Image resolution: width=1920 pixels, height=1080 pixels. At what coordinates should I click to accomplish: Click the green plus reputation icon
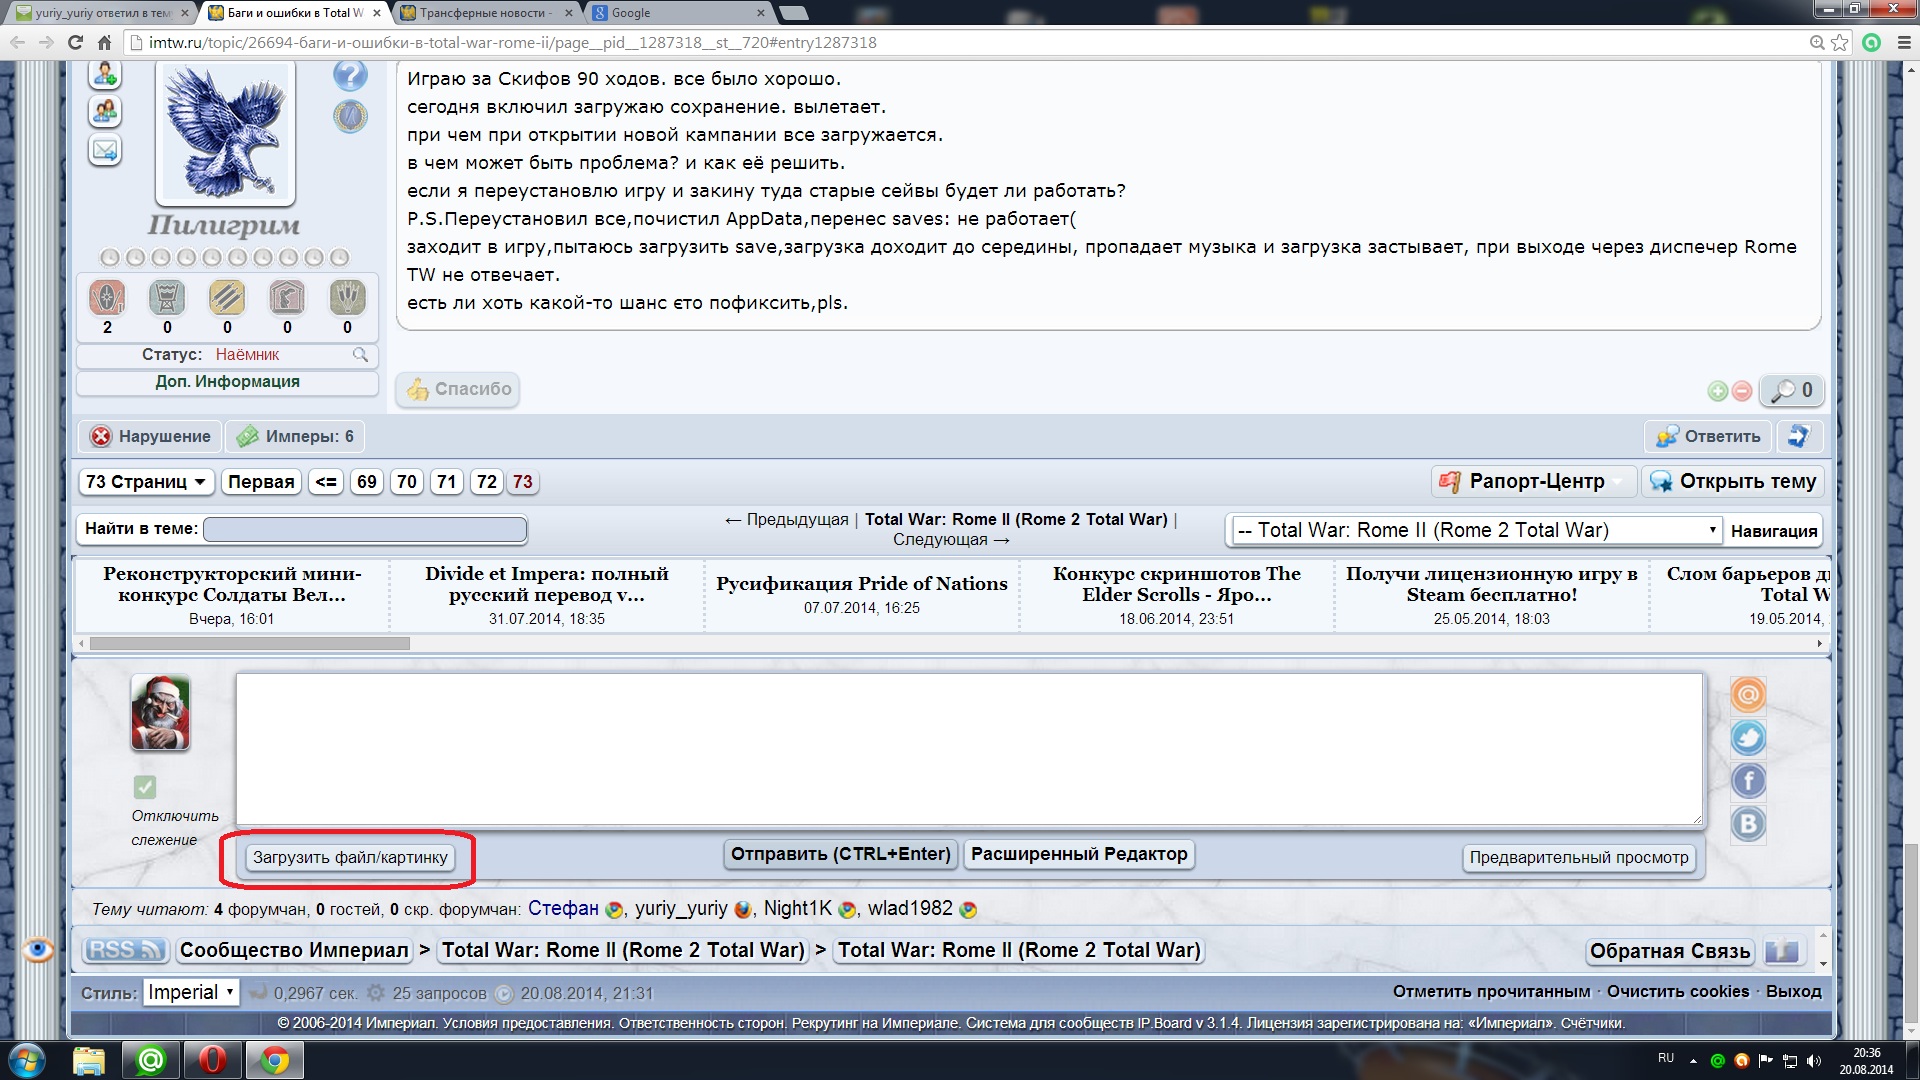pyautogui.click(x=1717, y=391)
